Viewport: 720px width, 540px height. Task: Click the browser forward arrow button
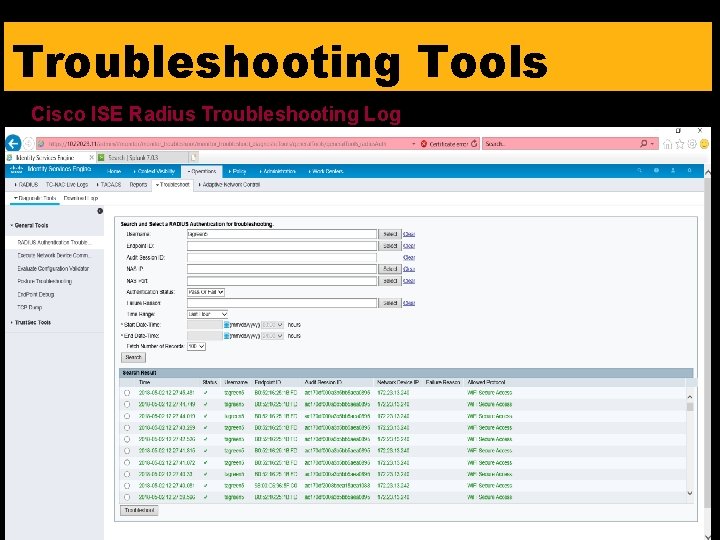28,144
